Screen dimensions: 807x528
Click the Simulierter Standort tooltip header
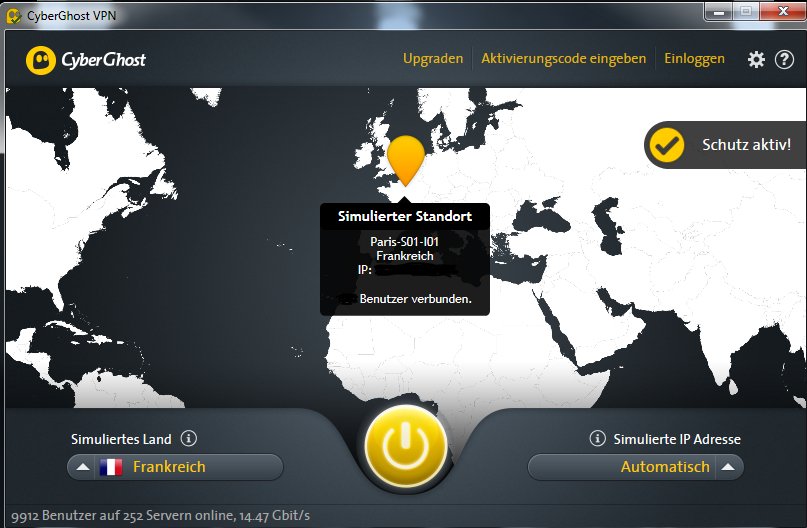[405, 216]
